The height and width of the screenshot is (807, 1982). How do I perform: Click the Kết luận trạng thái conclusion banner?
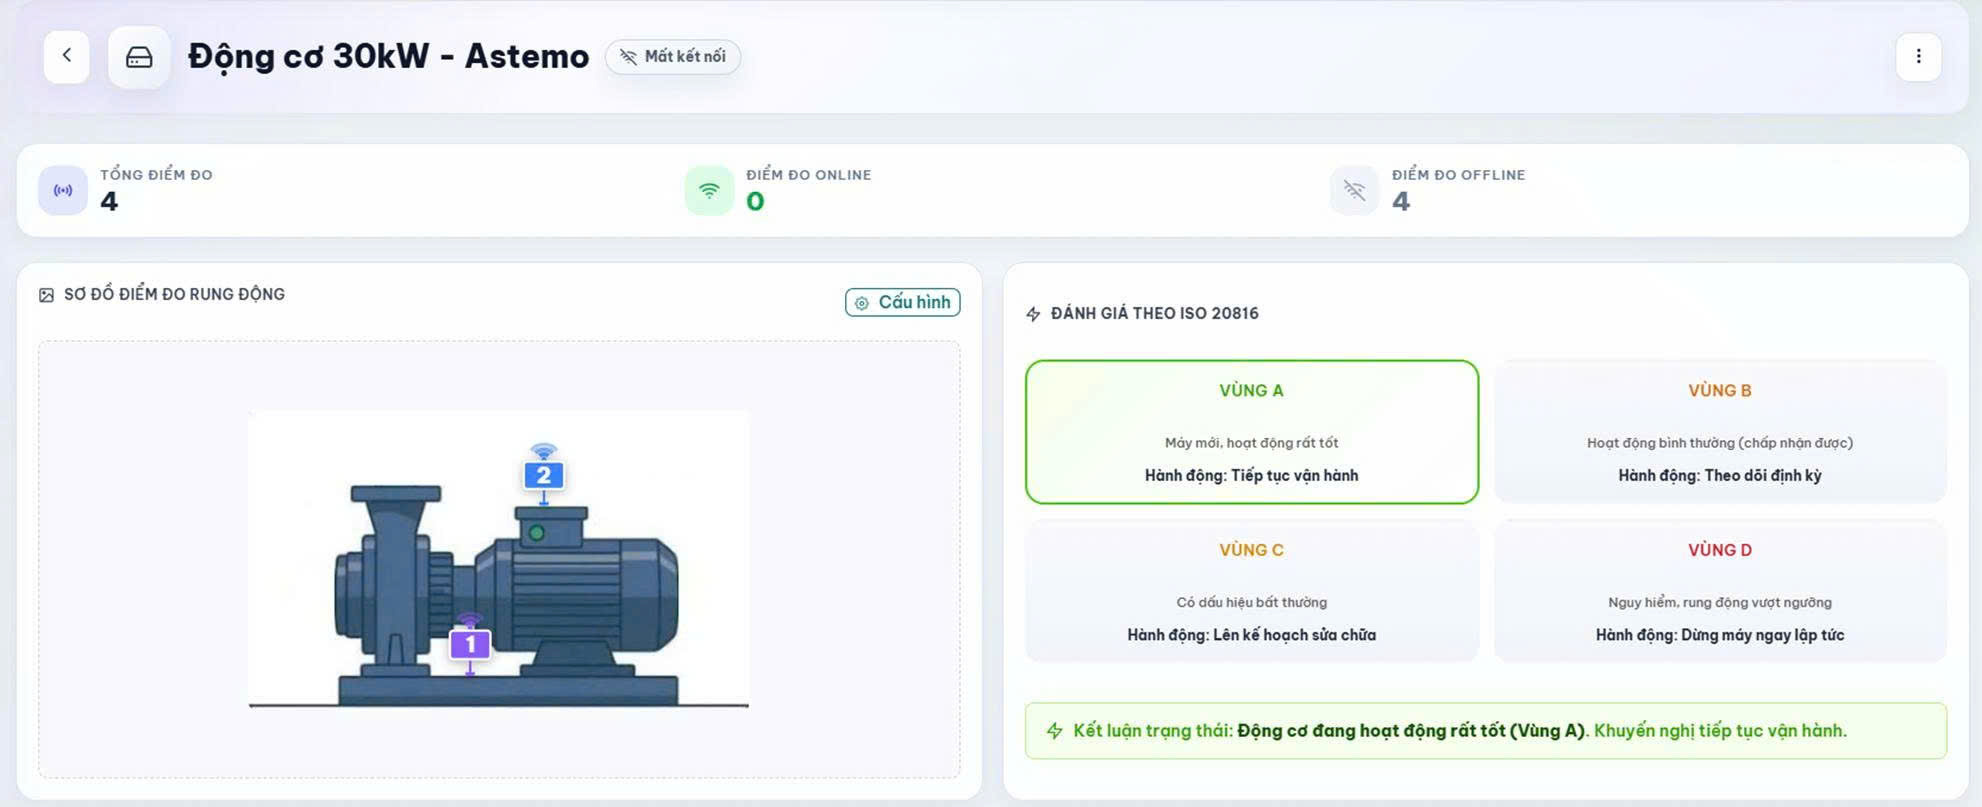pos(1485,731)
